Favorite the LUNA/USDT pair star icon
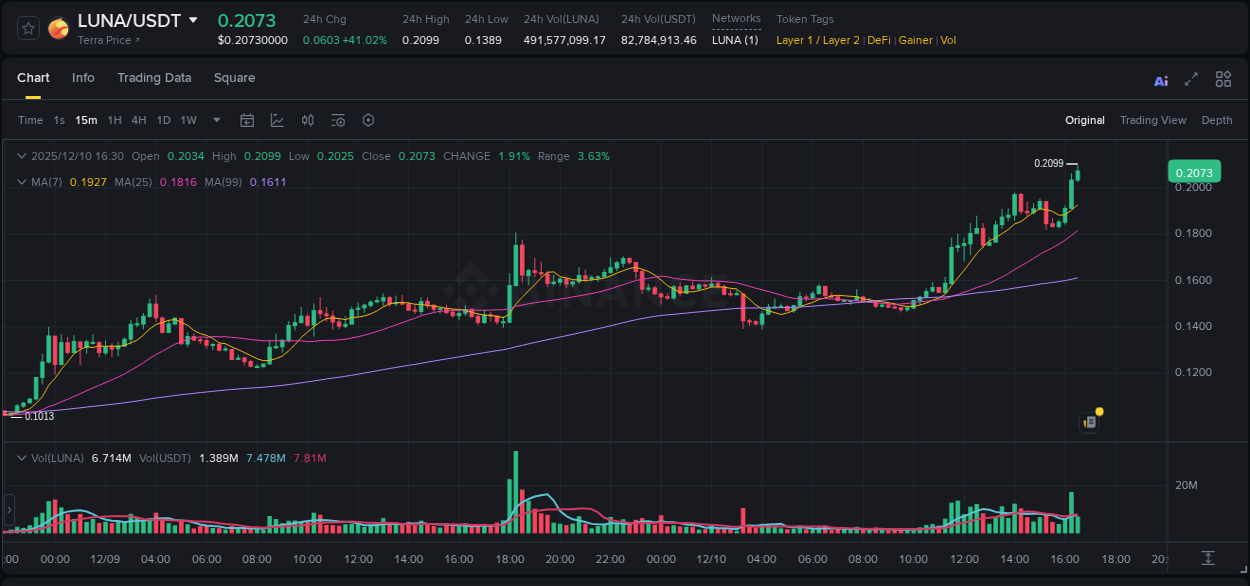This screenshot has height=586, width=1250. click(28, 28)
